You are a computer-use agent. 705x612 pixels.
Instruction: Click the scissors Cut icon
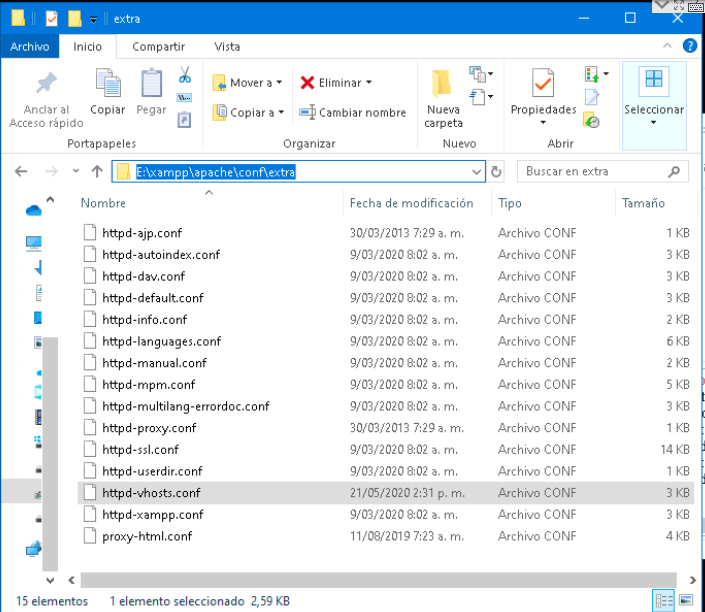click(x=185, y=75)
